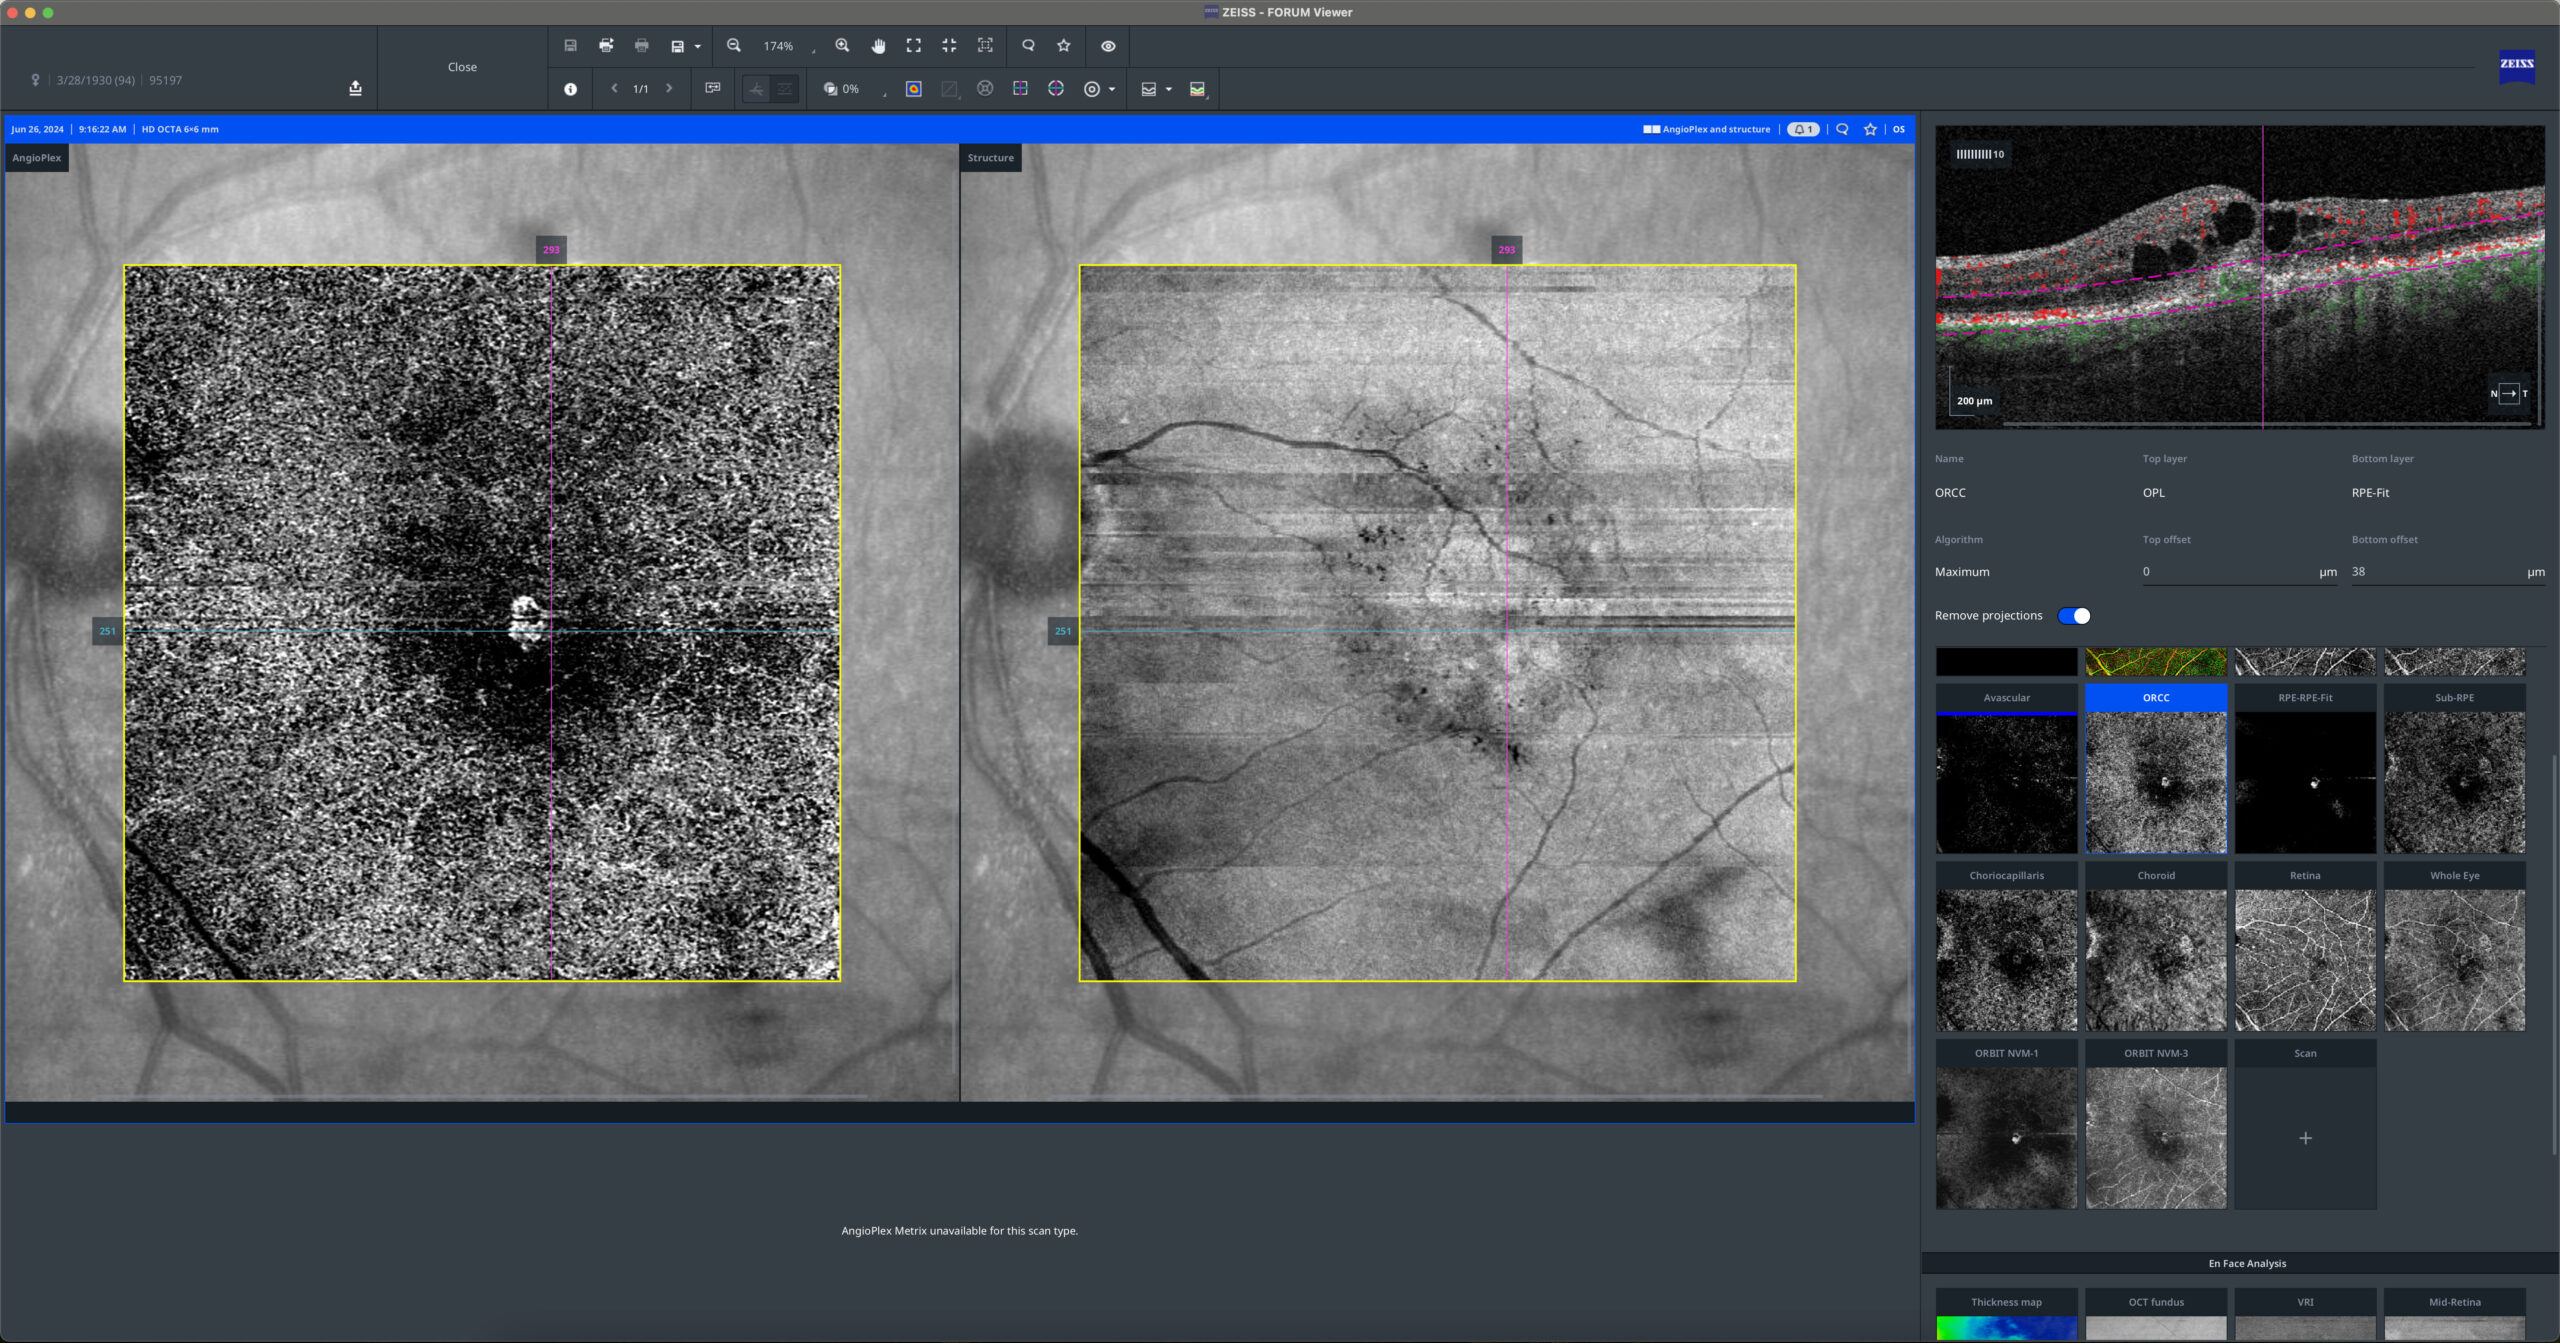Click the link-views icon next to page counter
2560x1343 pixels.
point(713,89)
